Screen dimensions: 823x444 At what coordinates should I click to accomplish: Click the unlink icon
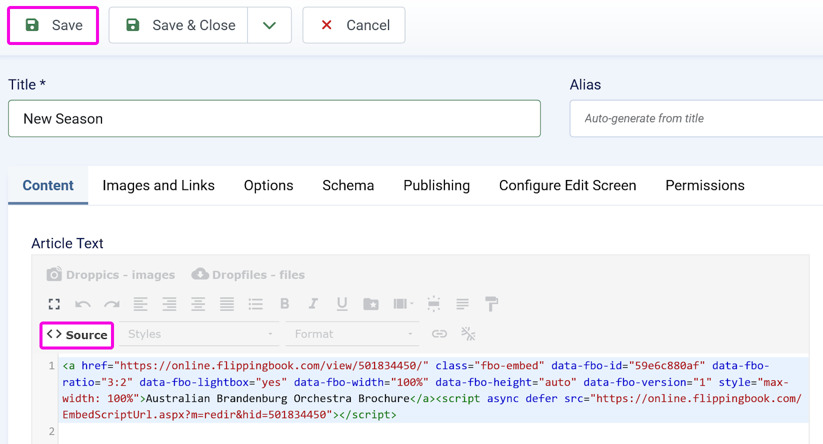(x=468, y=334)
